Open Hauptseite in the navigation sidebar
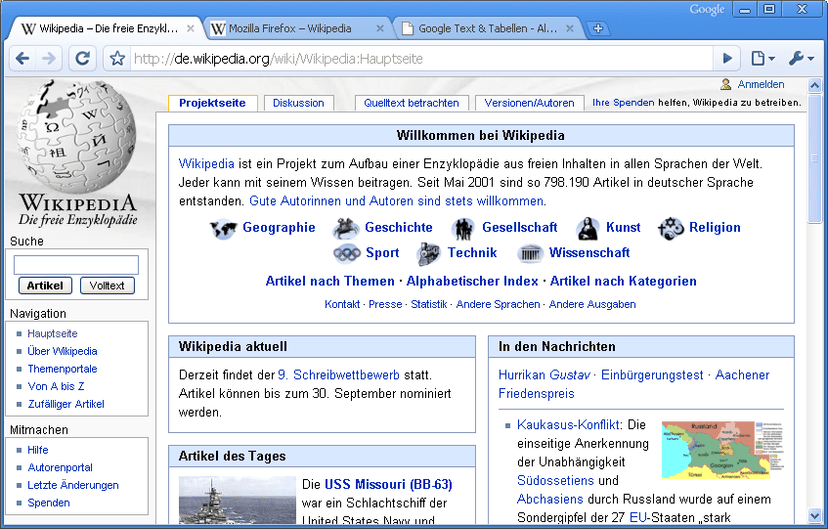The width and height of the screenshot is (828, 529). 52,334
